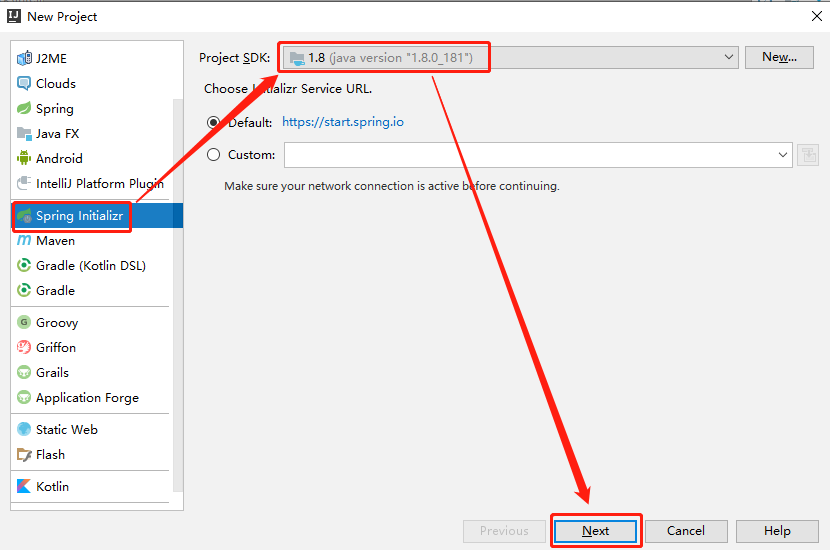Viewport: 830px width, 550px height.
Task: Select the Clouds project type icon
Action: click(24, 83)
